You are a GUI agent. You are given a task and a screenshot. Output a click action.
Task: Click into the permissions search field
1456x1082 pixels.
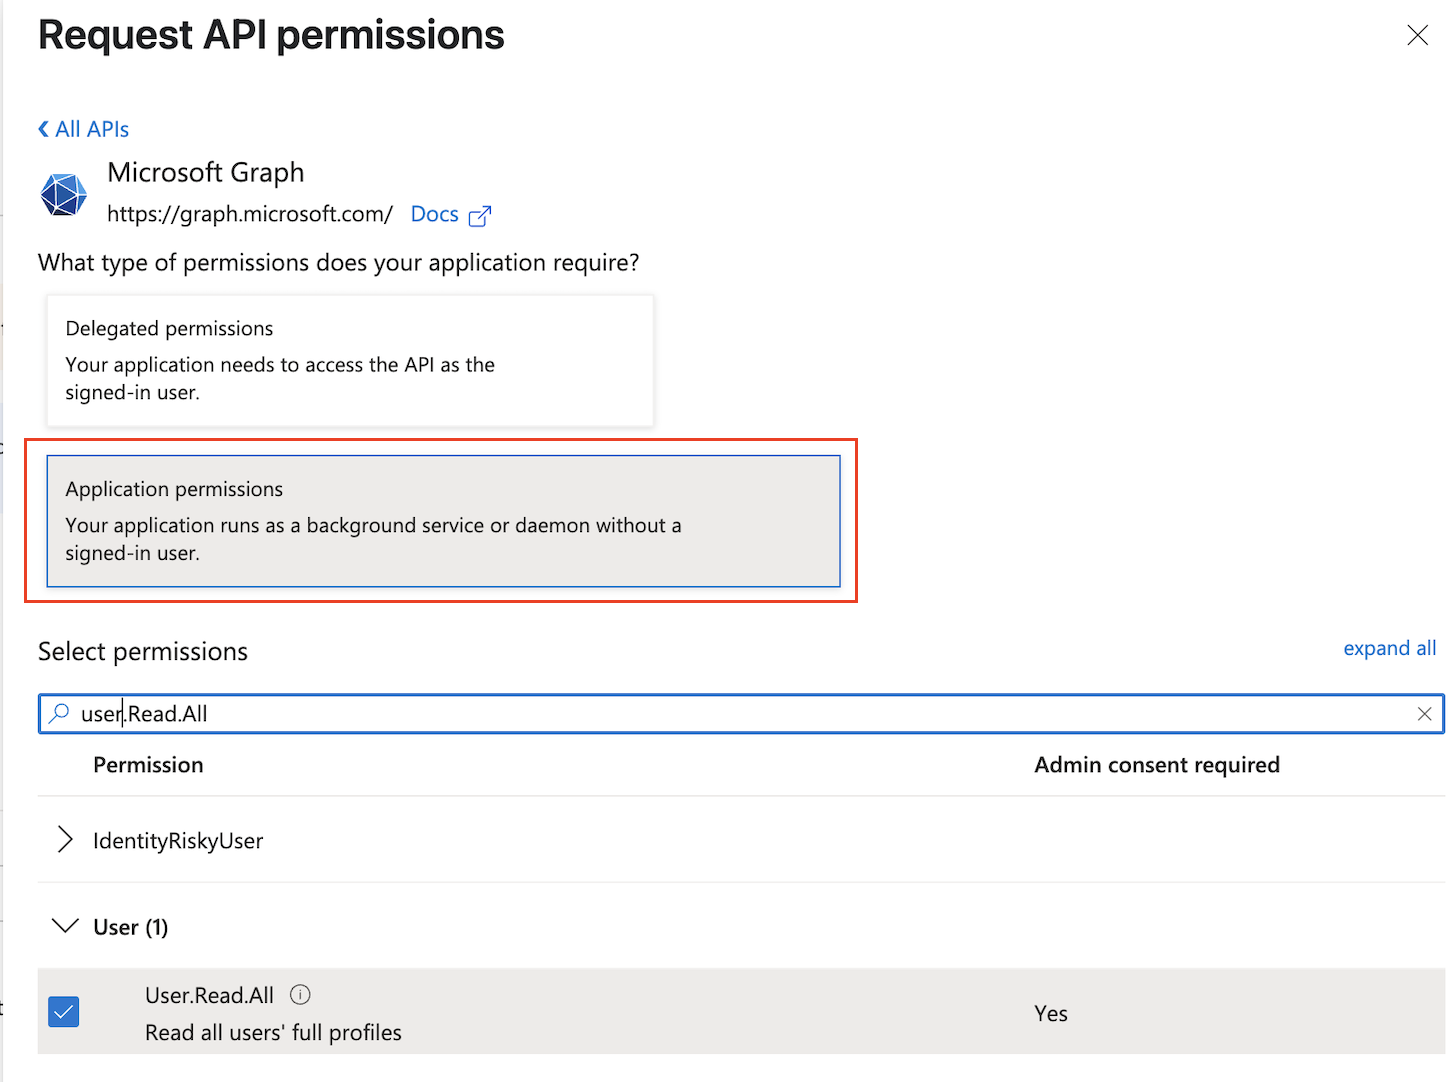(741, 714)
